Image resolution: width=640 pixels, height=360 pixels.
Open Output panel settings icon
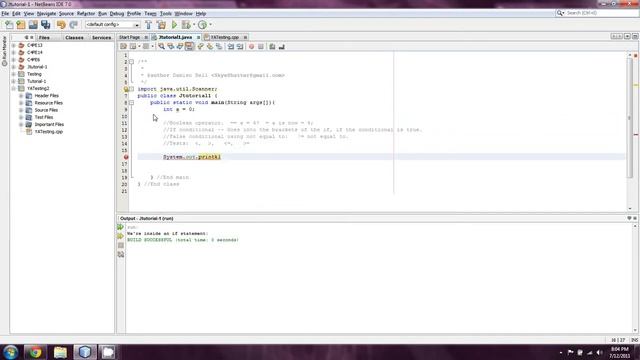click(120, 254)
